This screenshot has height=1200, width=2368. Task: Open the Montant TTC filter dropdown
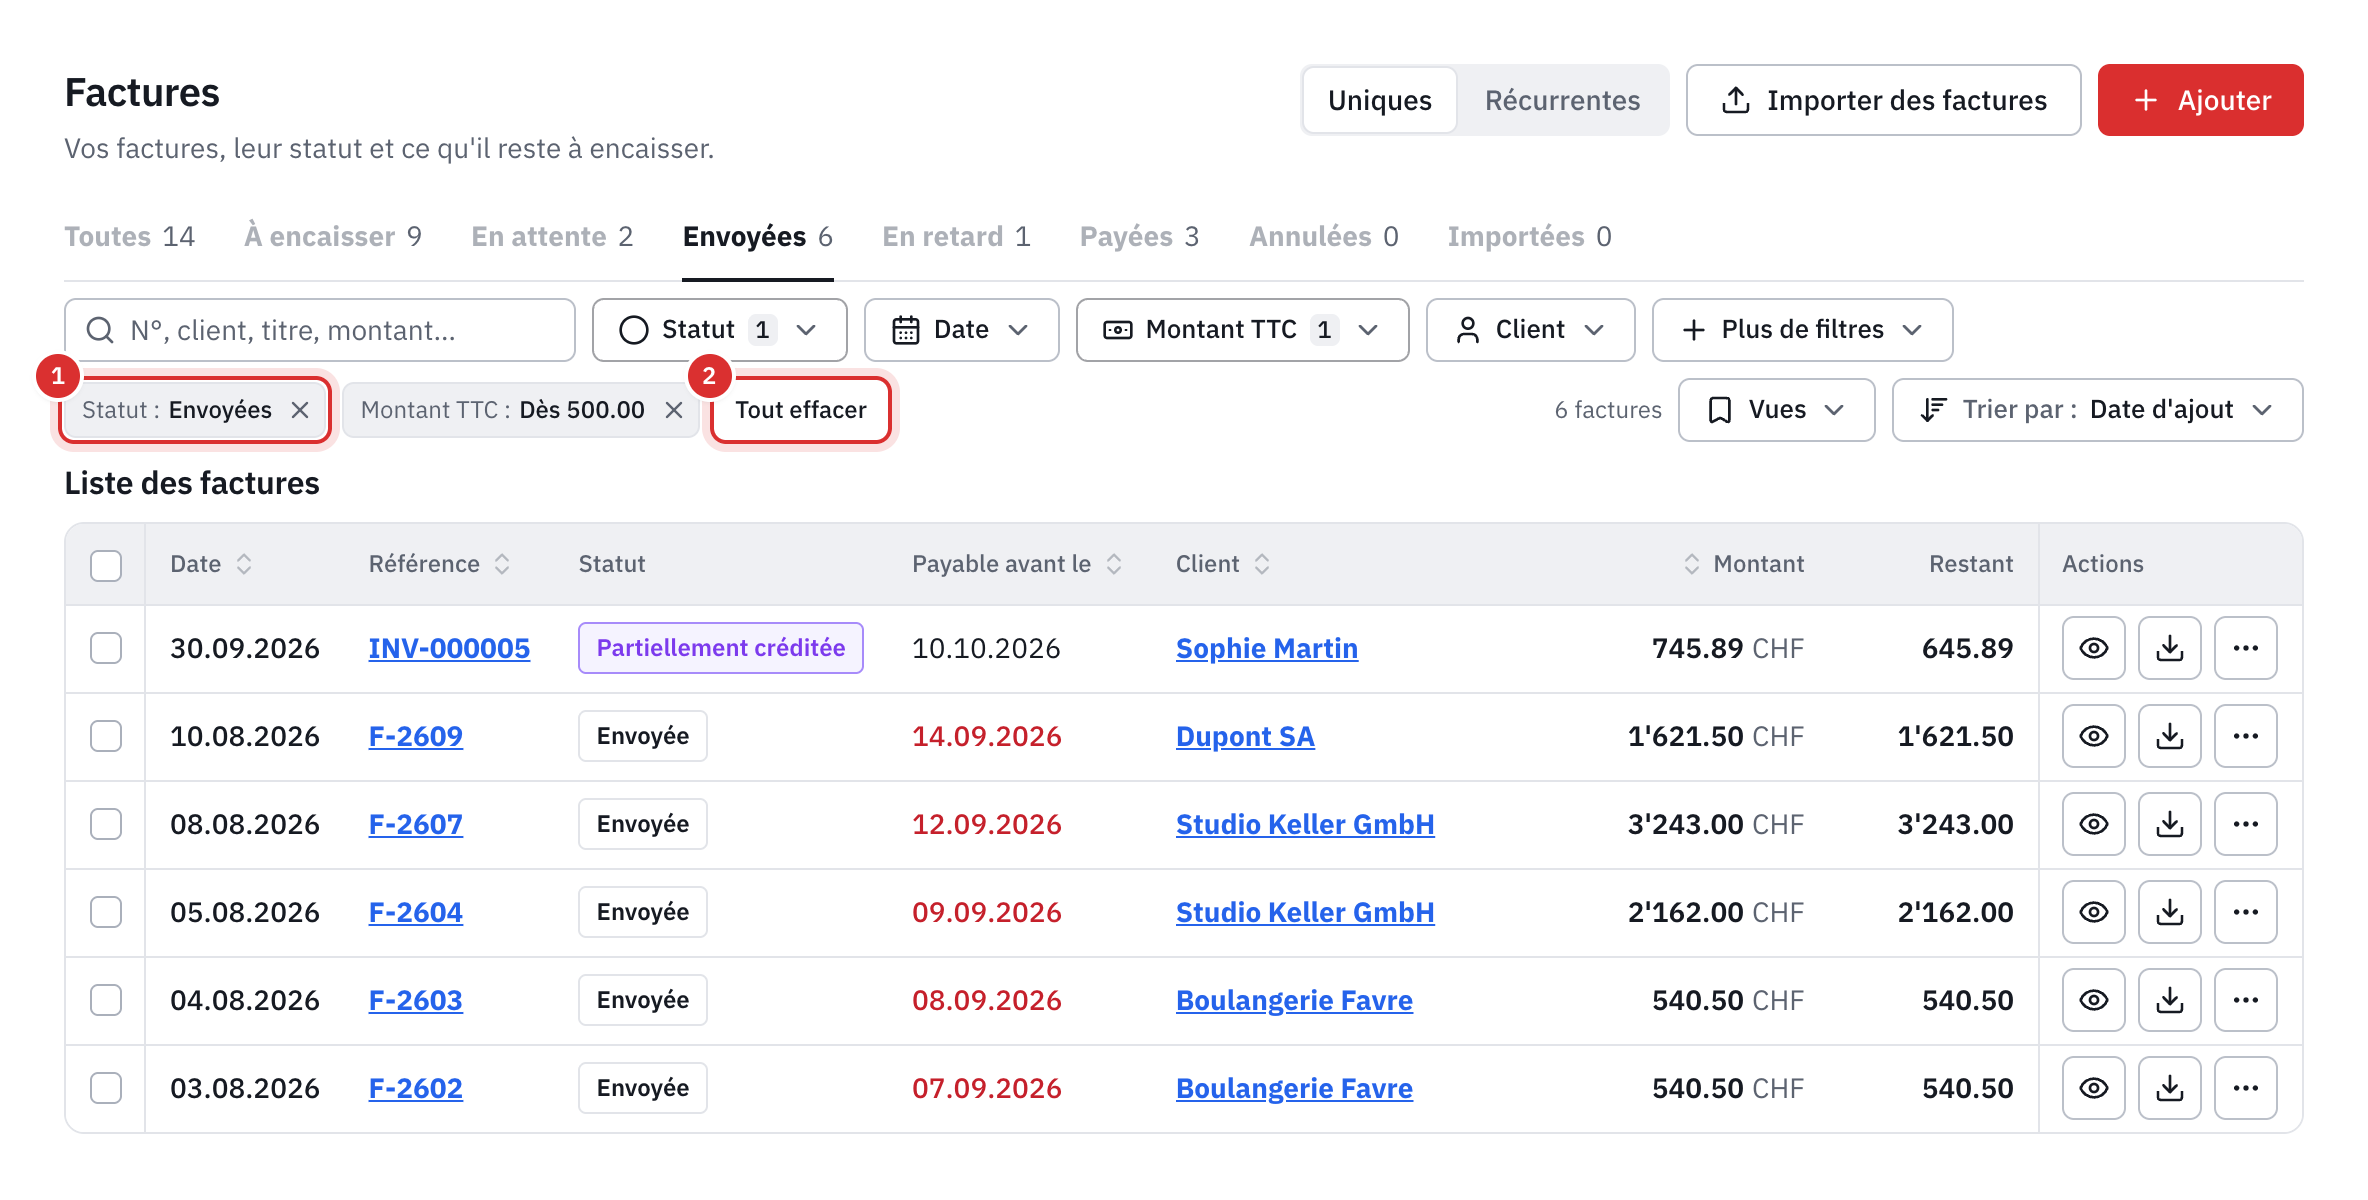[1242, 330]
